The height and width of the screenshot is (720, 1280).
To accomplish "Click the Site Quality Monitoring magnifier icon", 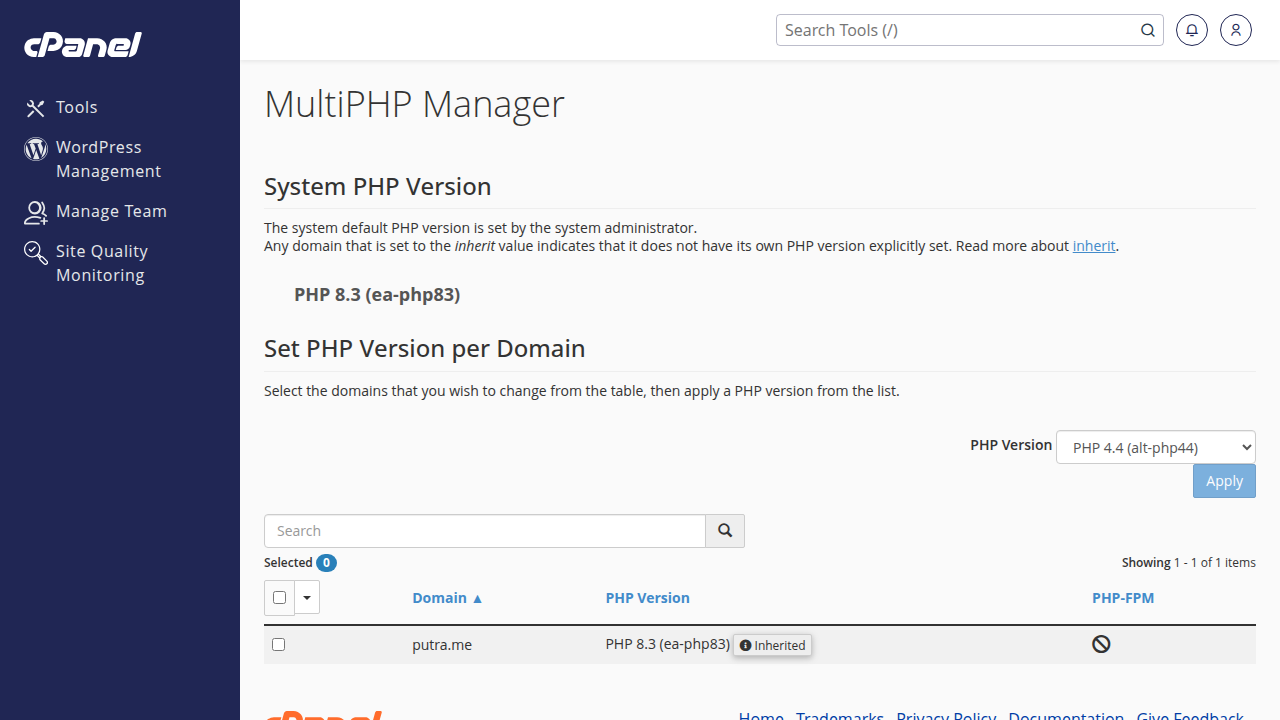I will 36,252.
